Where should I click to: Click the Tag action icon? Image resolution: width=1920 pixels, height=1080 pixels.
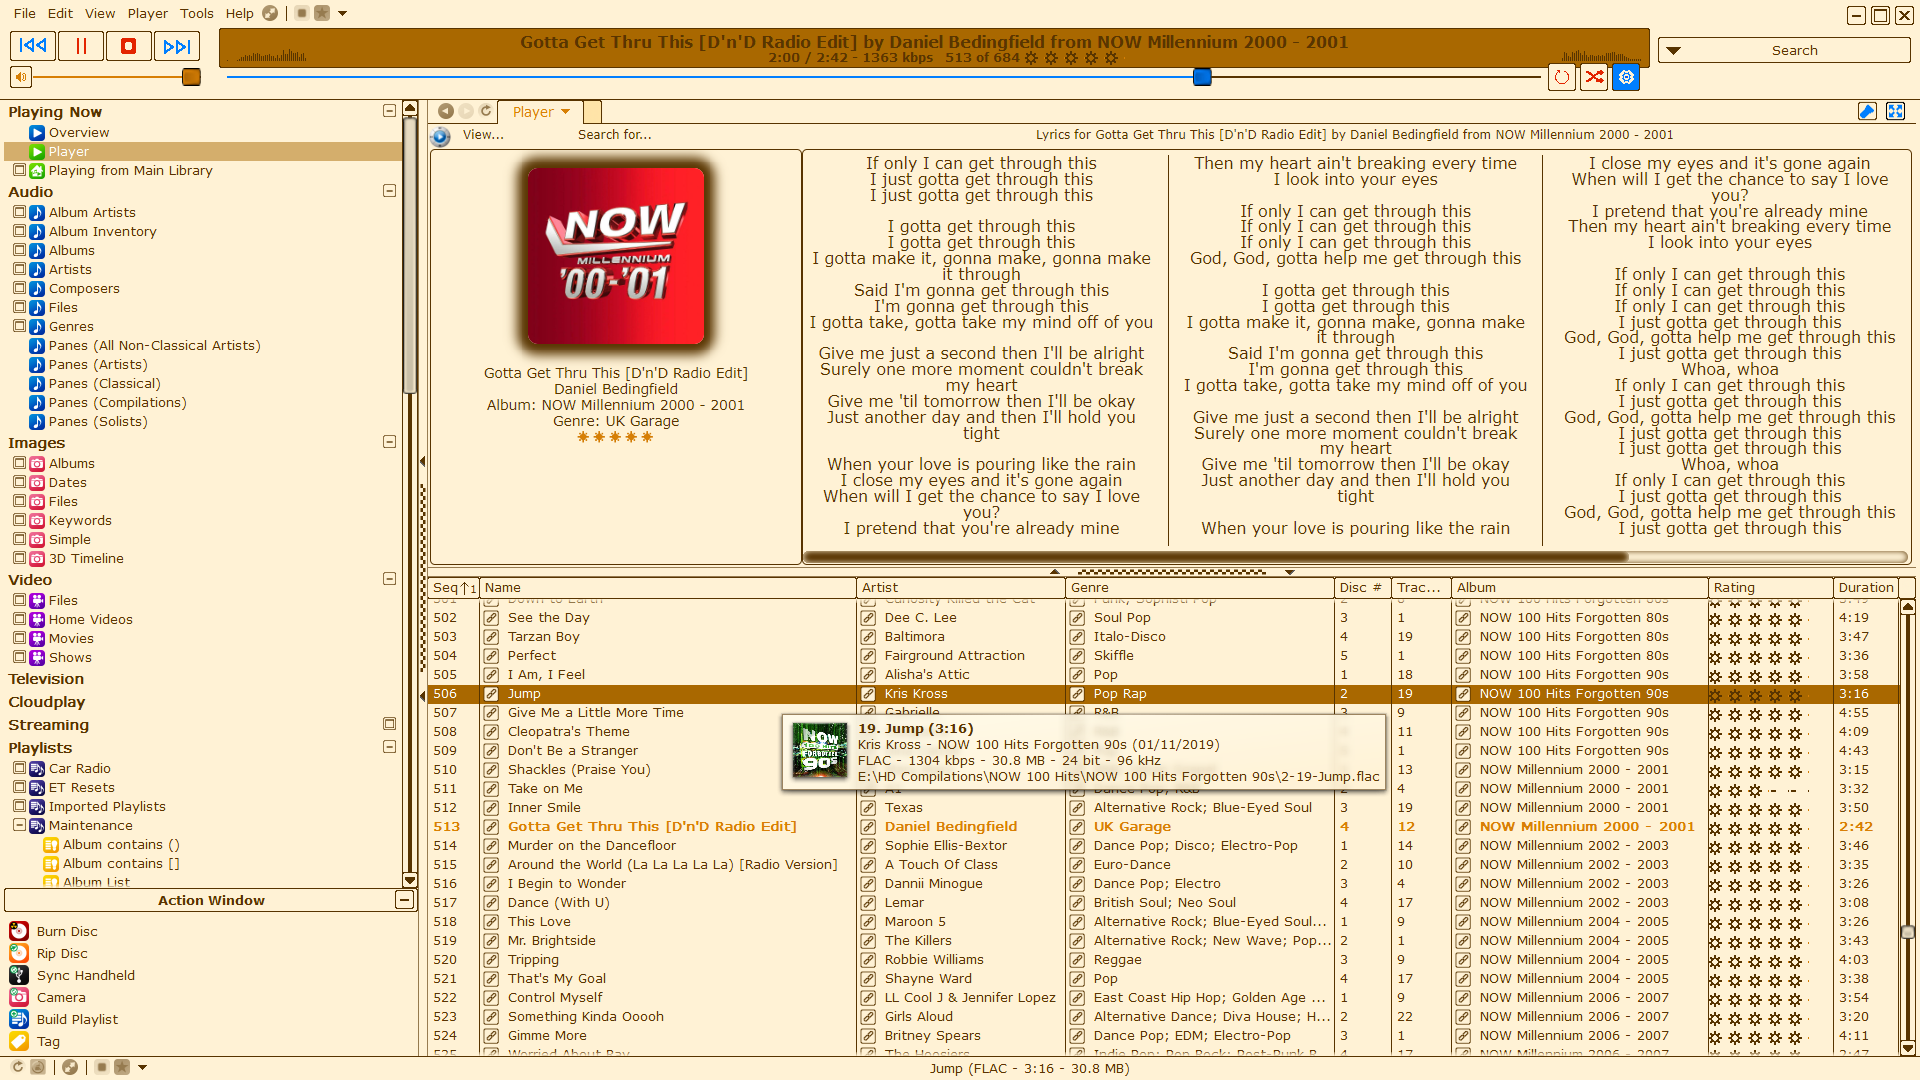coord(19,1041)
